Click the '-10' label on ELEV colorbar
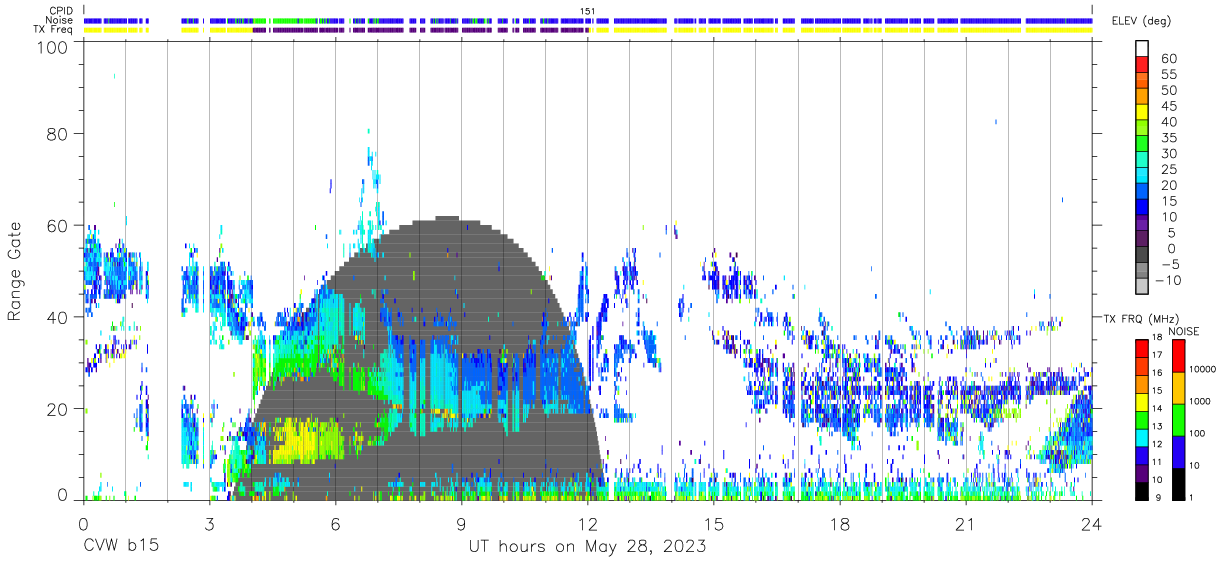 click(1168, 280)
